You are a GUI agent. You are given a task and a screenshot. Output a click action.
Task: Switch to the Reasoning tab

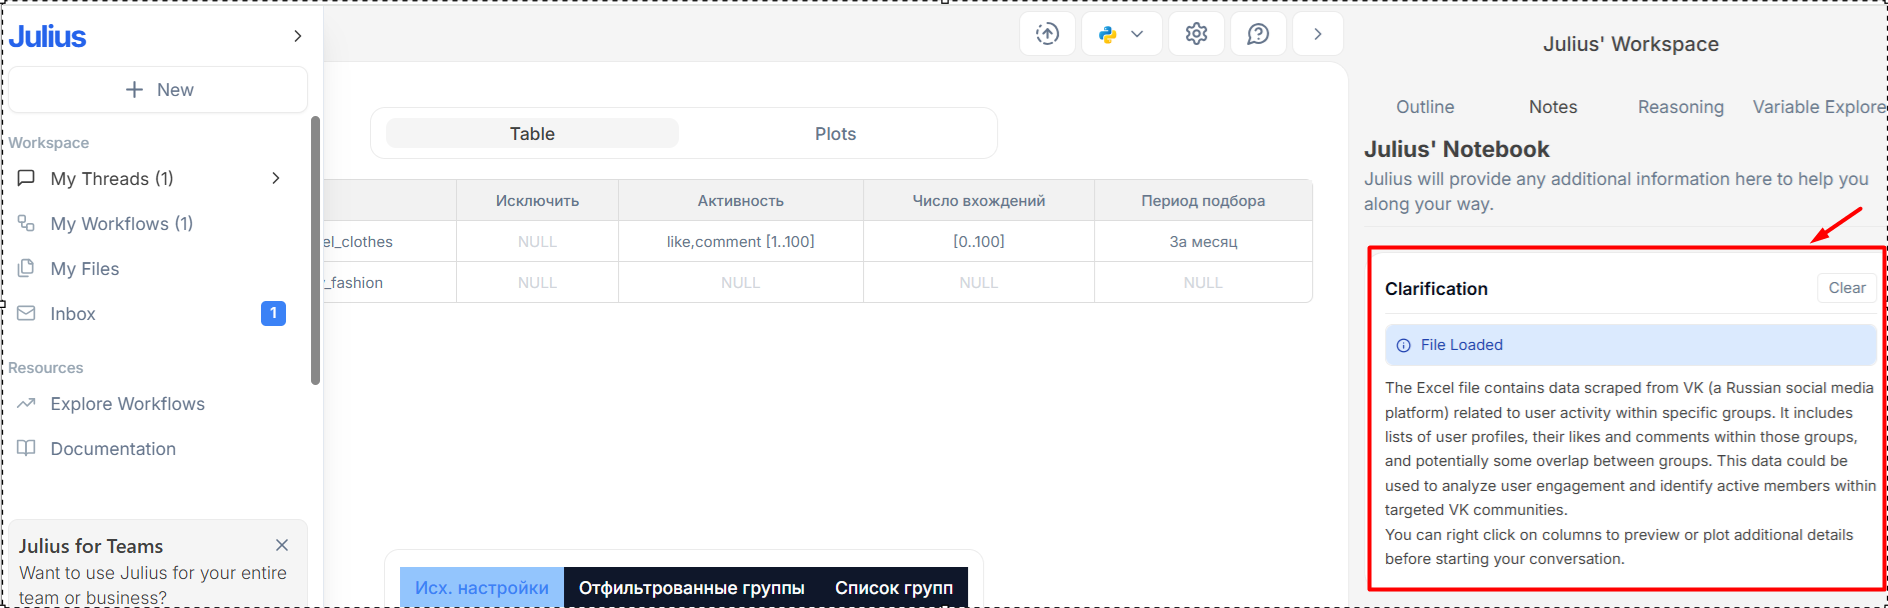coord(1681,107)
